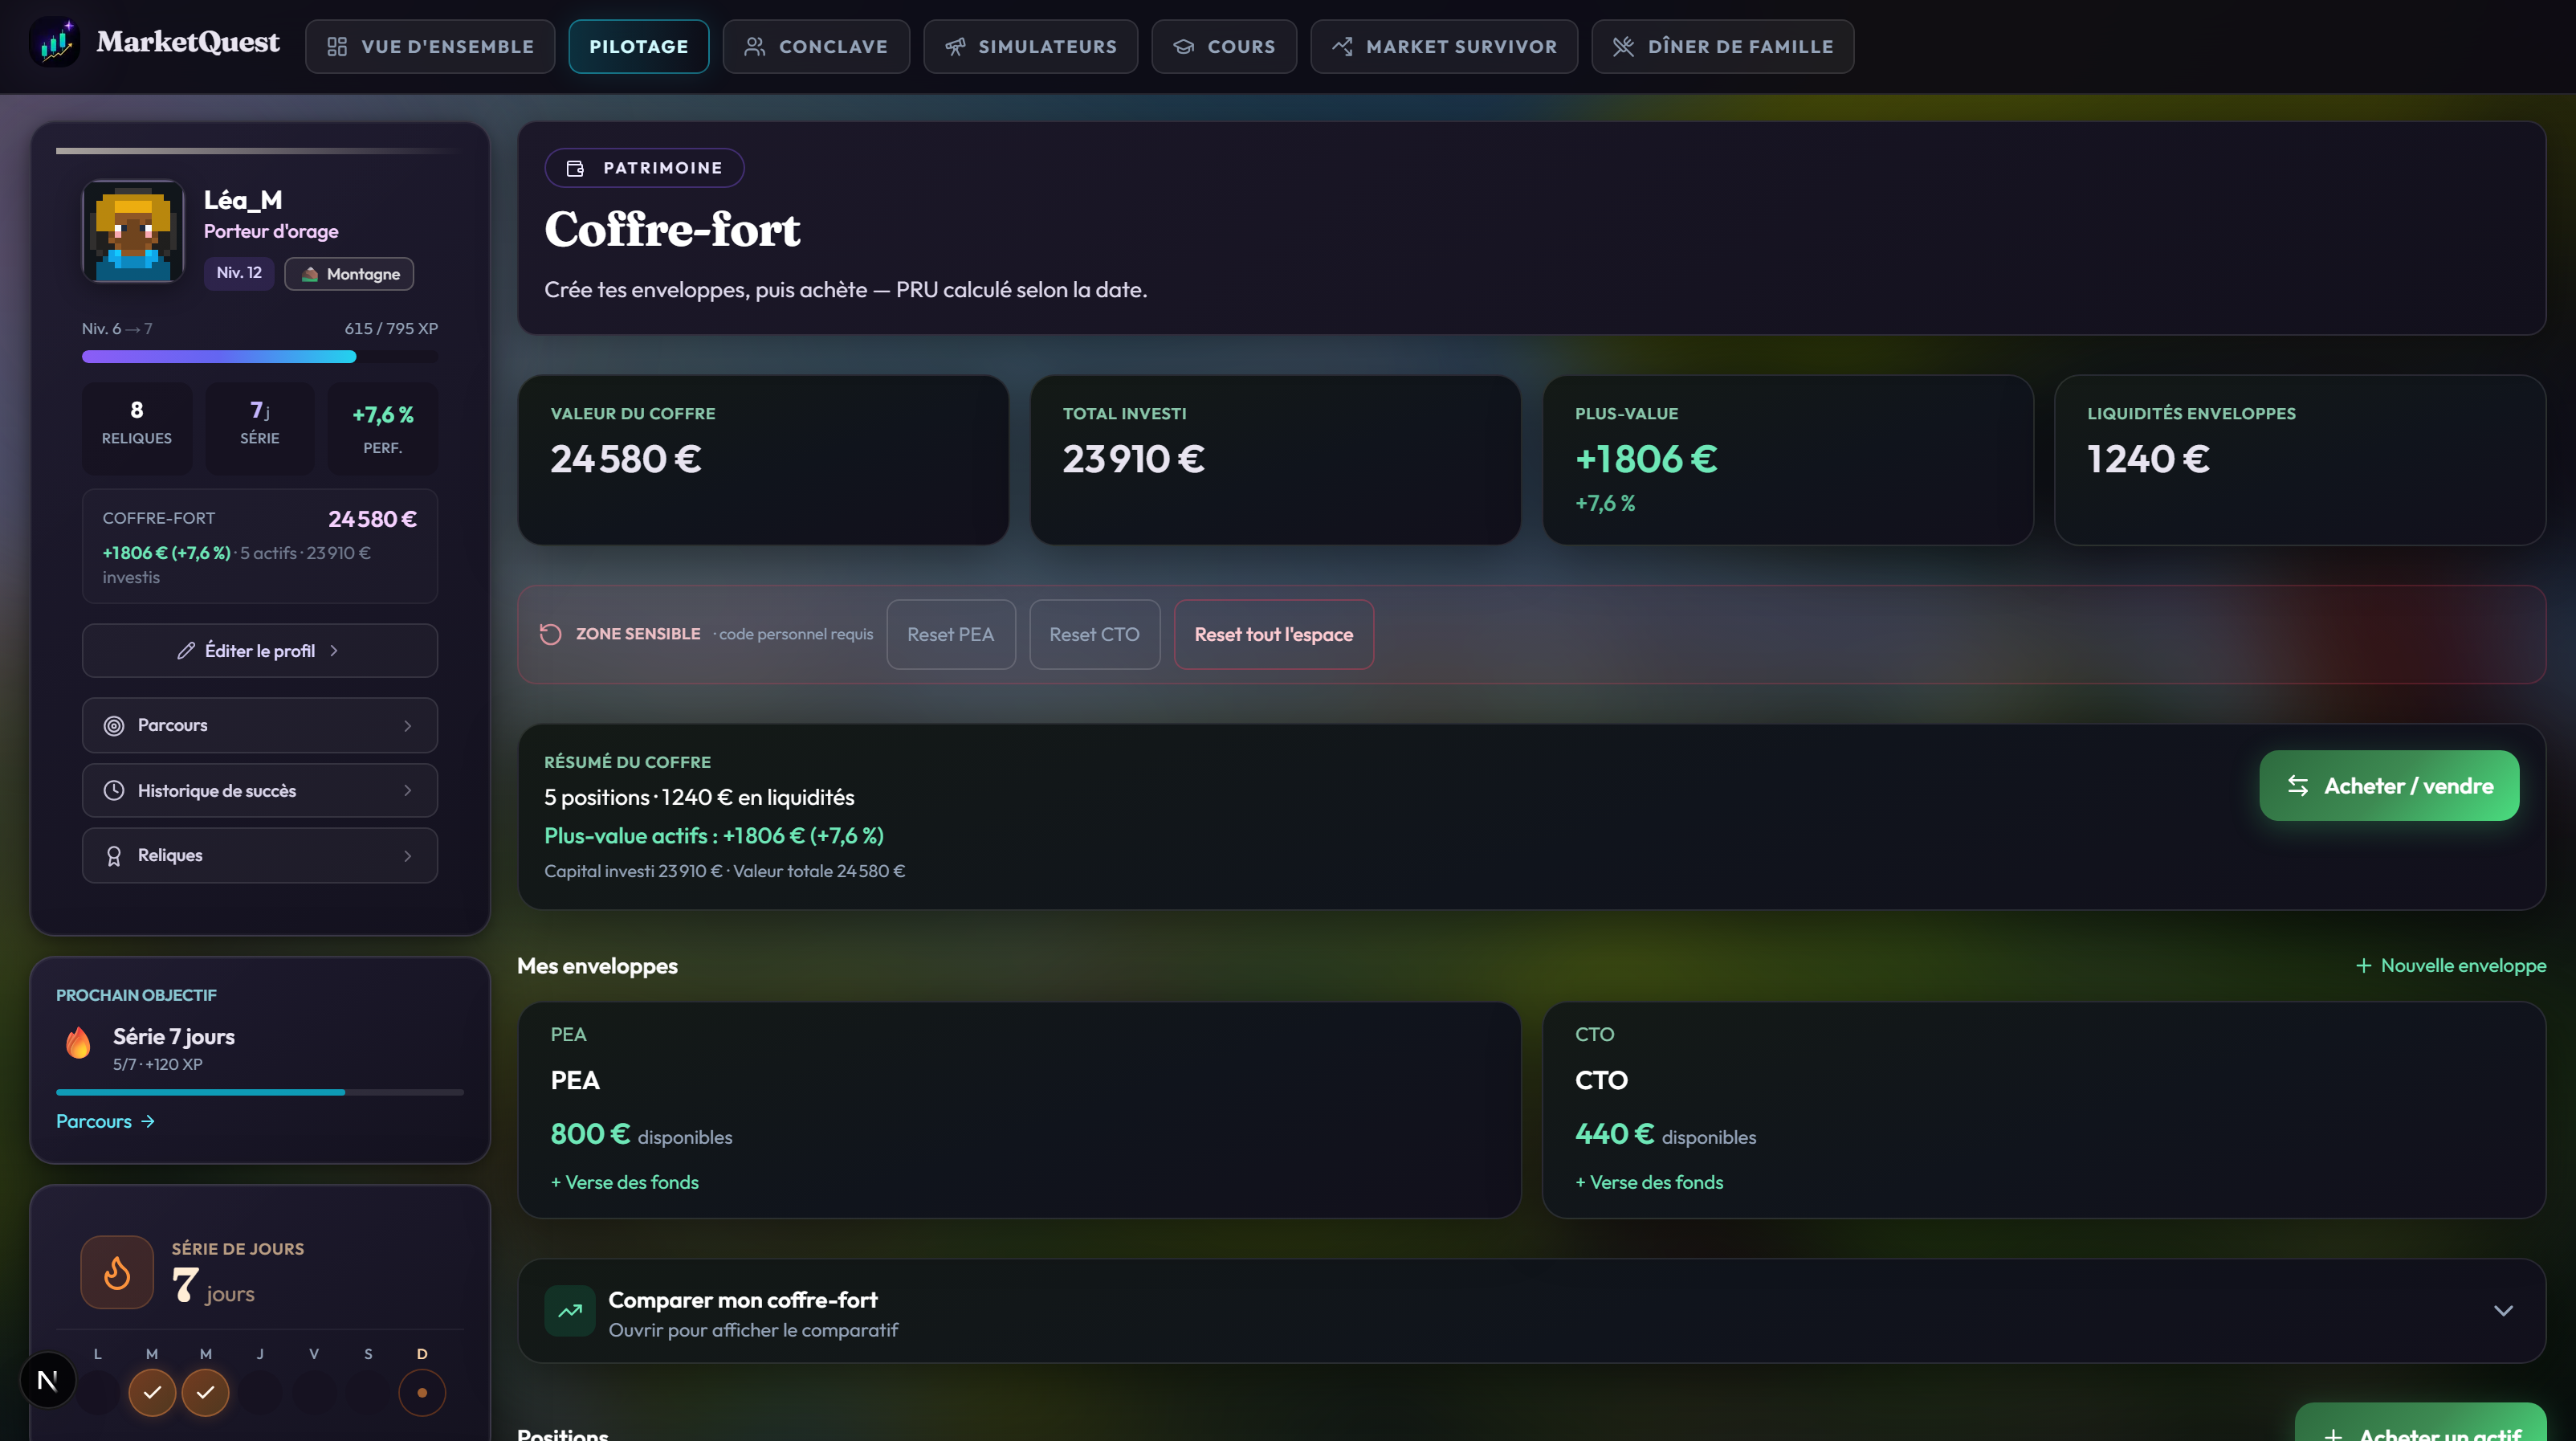Toggle the second M day checkmark circle

[x=205, y=1392]
